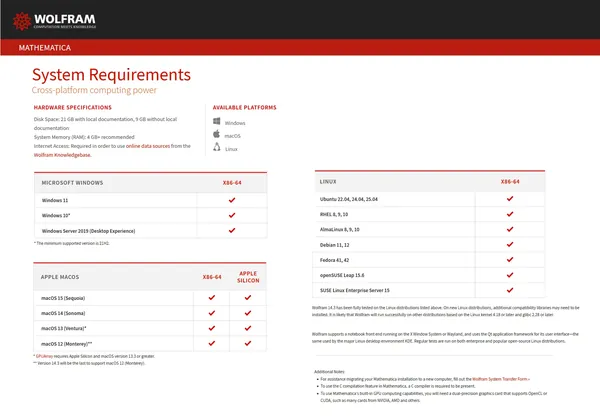Click the x86-64 checkmark for macOS 12 Monterey
Viewport: 600px width, 419px height.
(212, 343)
